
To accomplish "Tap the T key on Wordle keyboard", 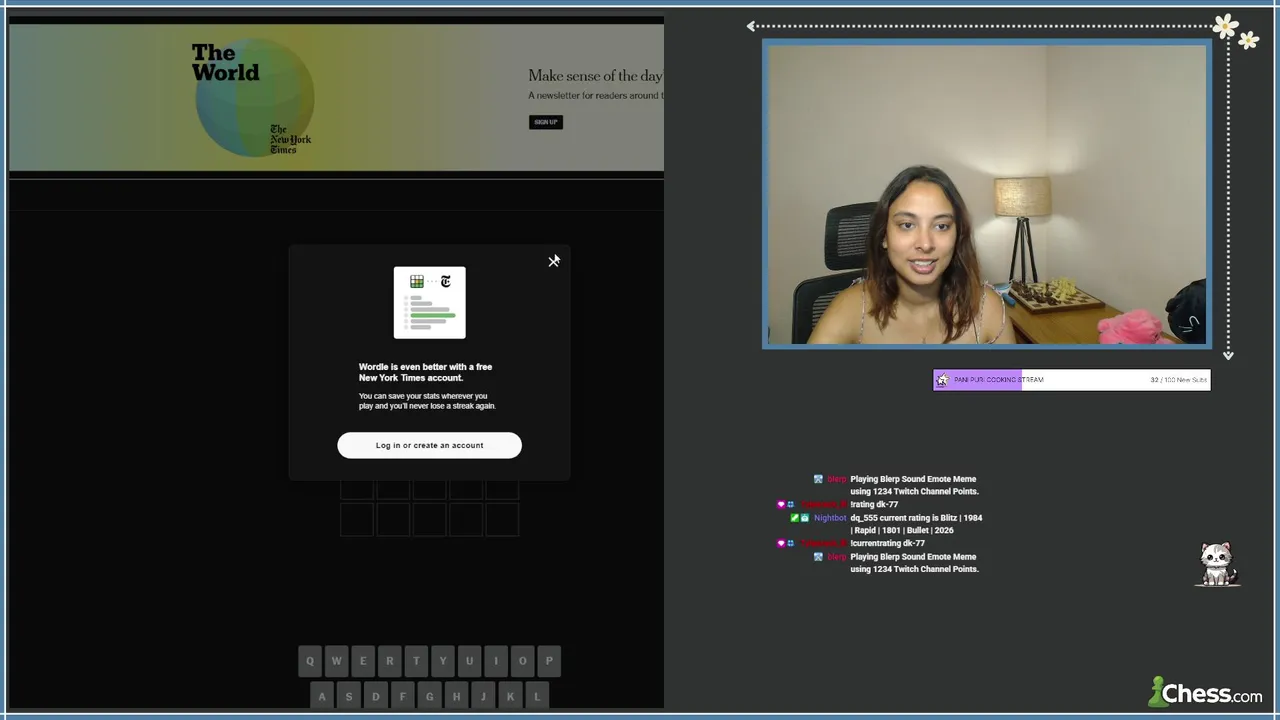I will [416, 661].
